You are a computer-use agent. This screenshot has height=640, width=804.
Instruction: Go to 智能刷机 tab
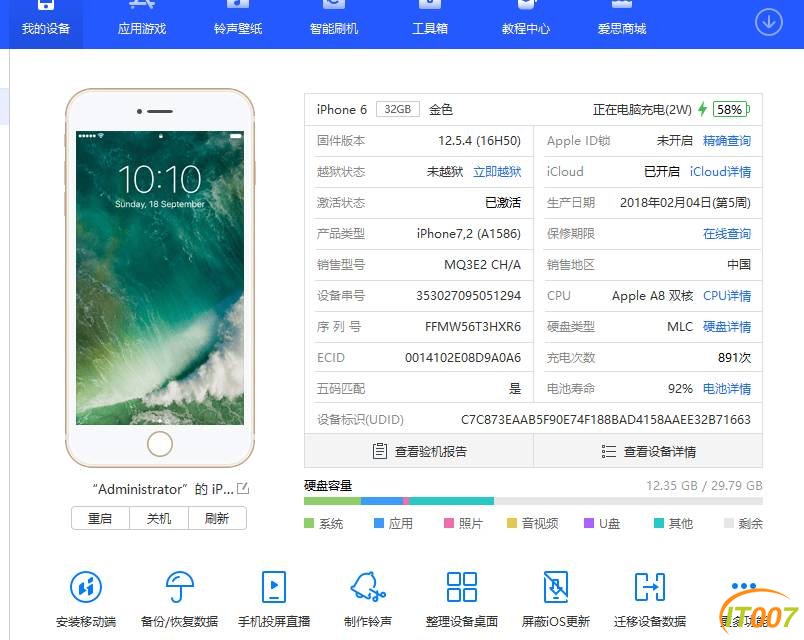tap(334, 21)
